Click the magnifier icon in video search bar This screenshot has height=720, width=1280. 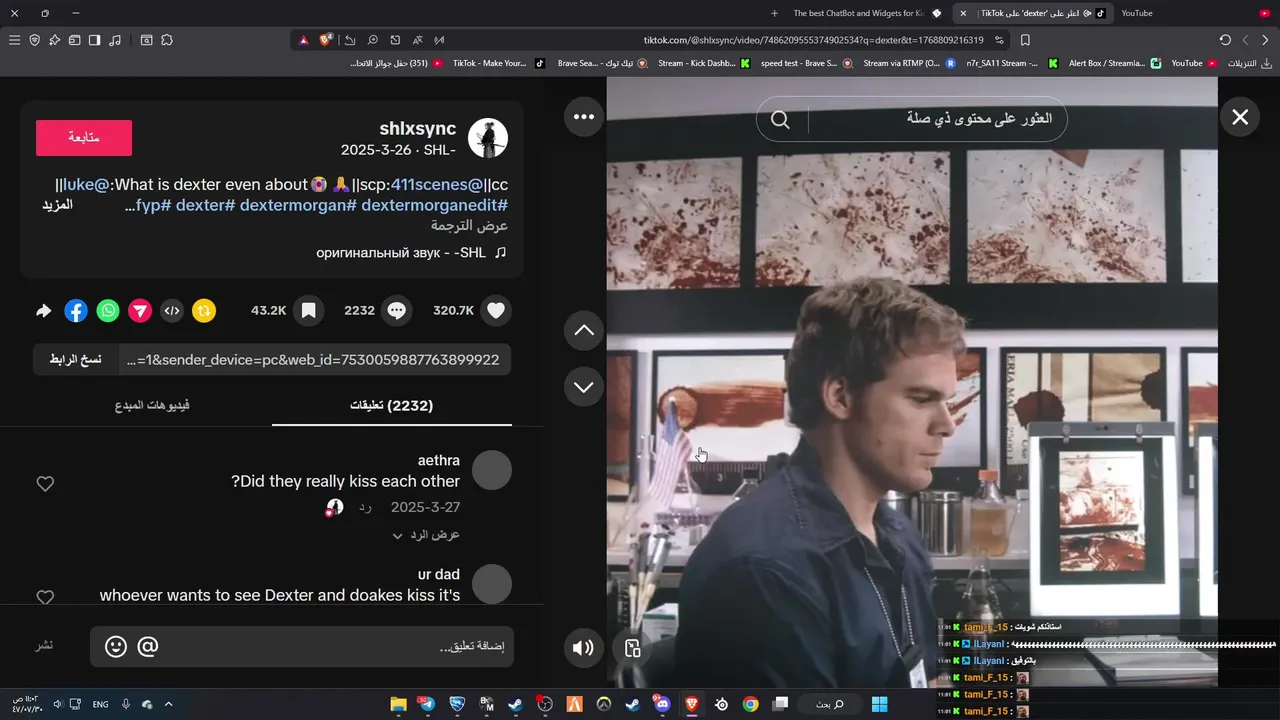coord(780,120)
